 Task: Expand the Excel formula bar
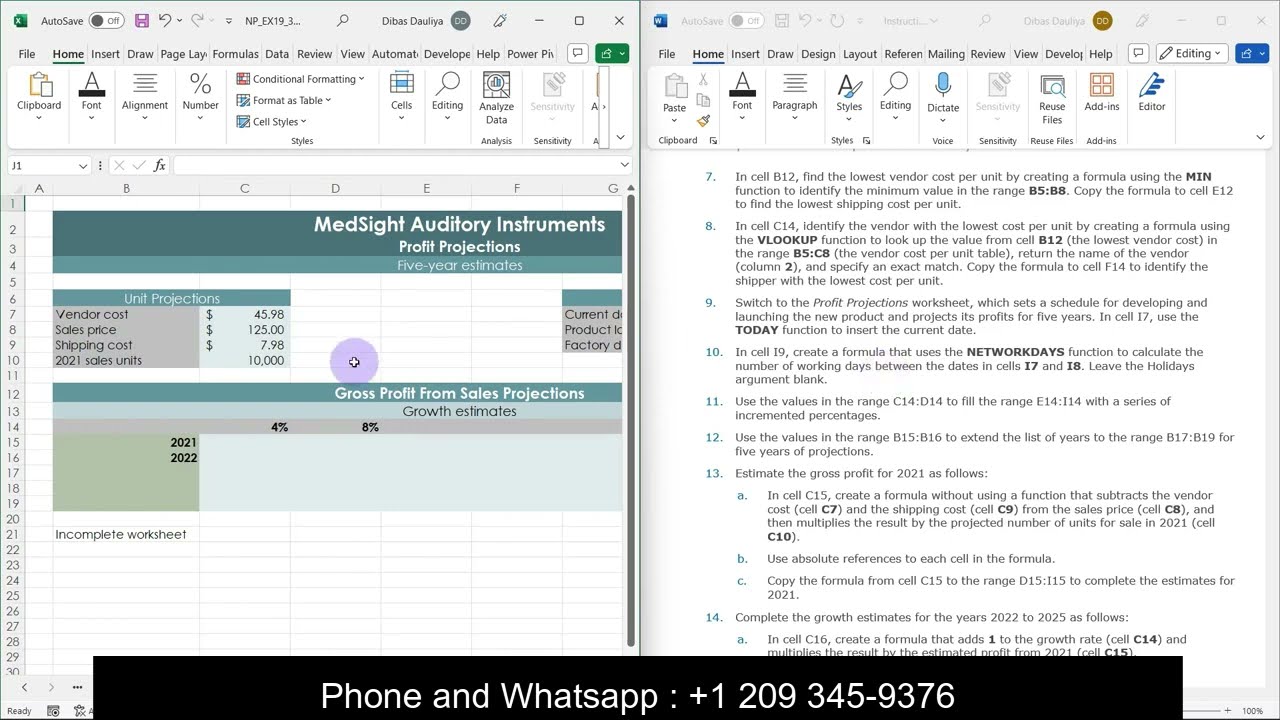tap(625, 165)
